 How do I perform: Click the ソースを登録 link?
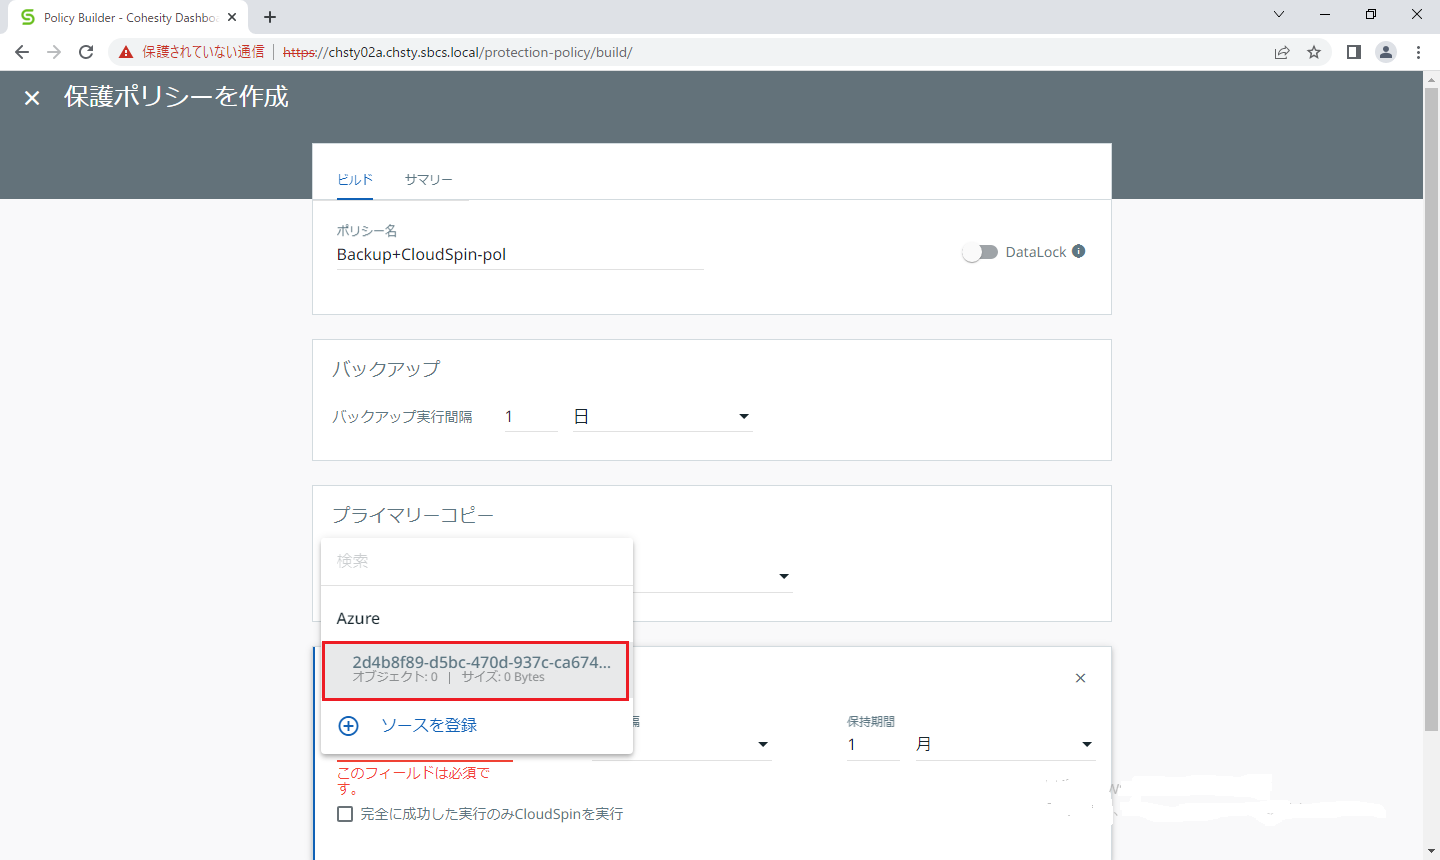pyautogui.click(x=429, y=726)
